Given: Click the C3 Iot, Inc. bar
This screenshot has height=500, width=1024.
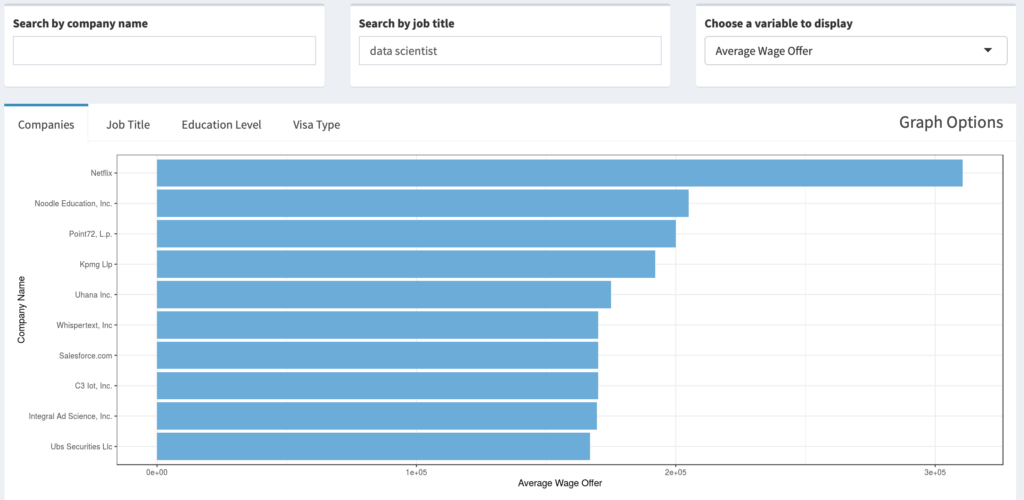Looking at the screenshot, I should 377,386.
